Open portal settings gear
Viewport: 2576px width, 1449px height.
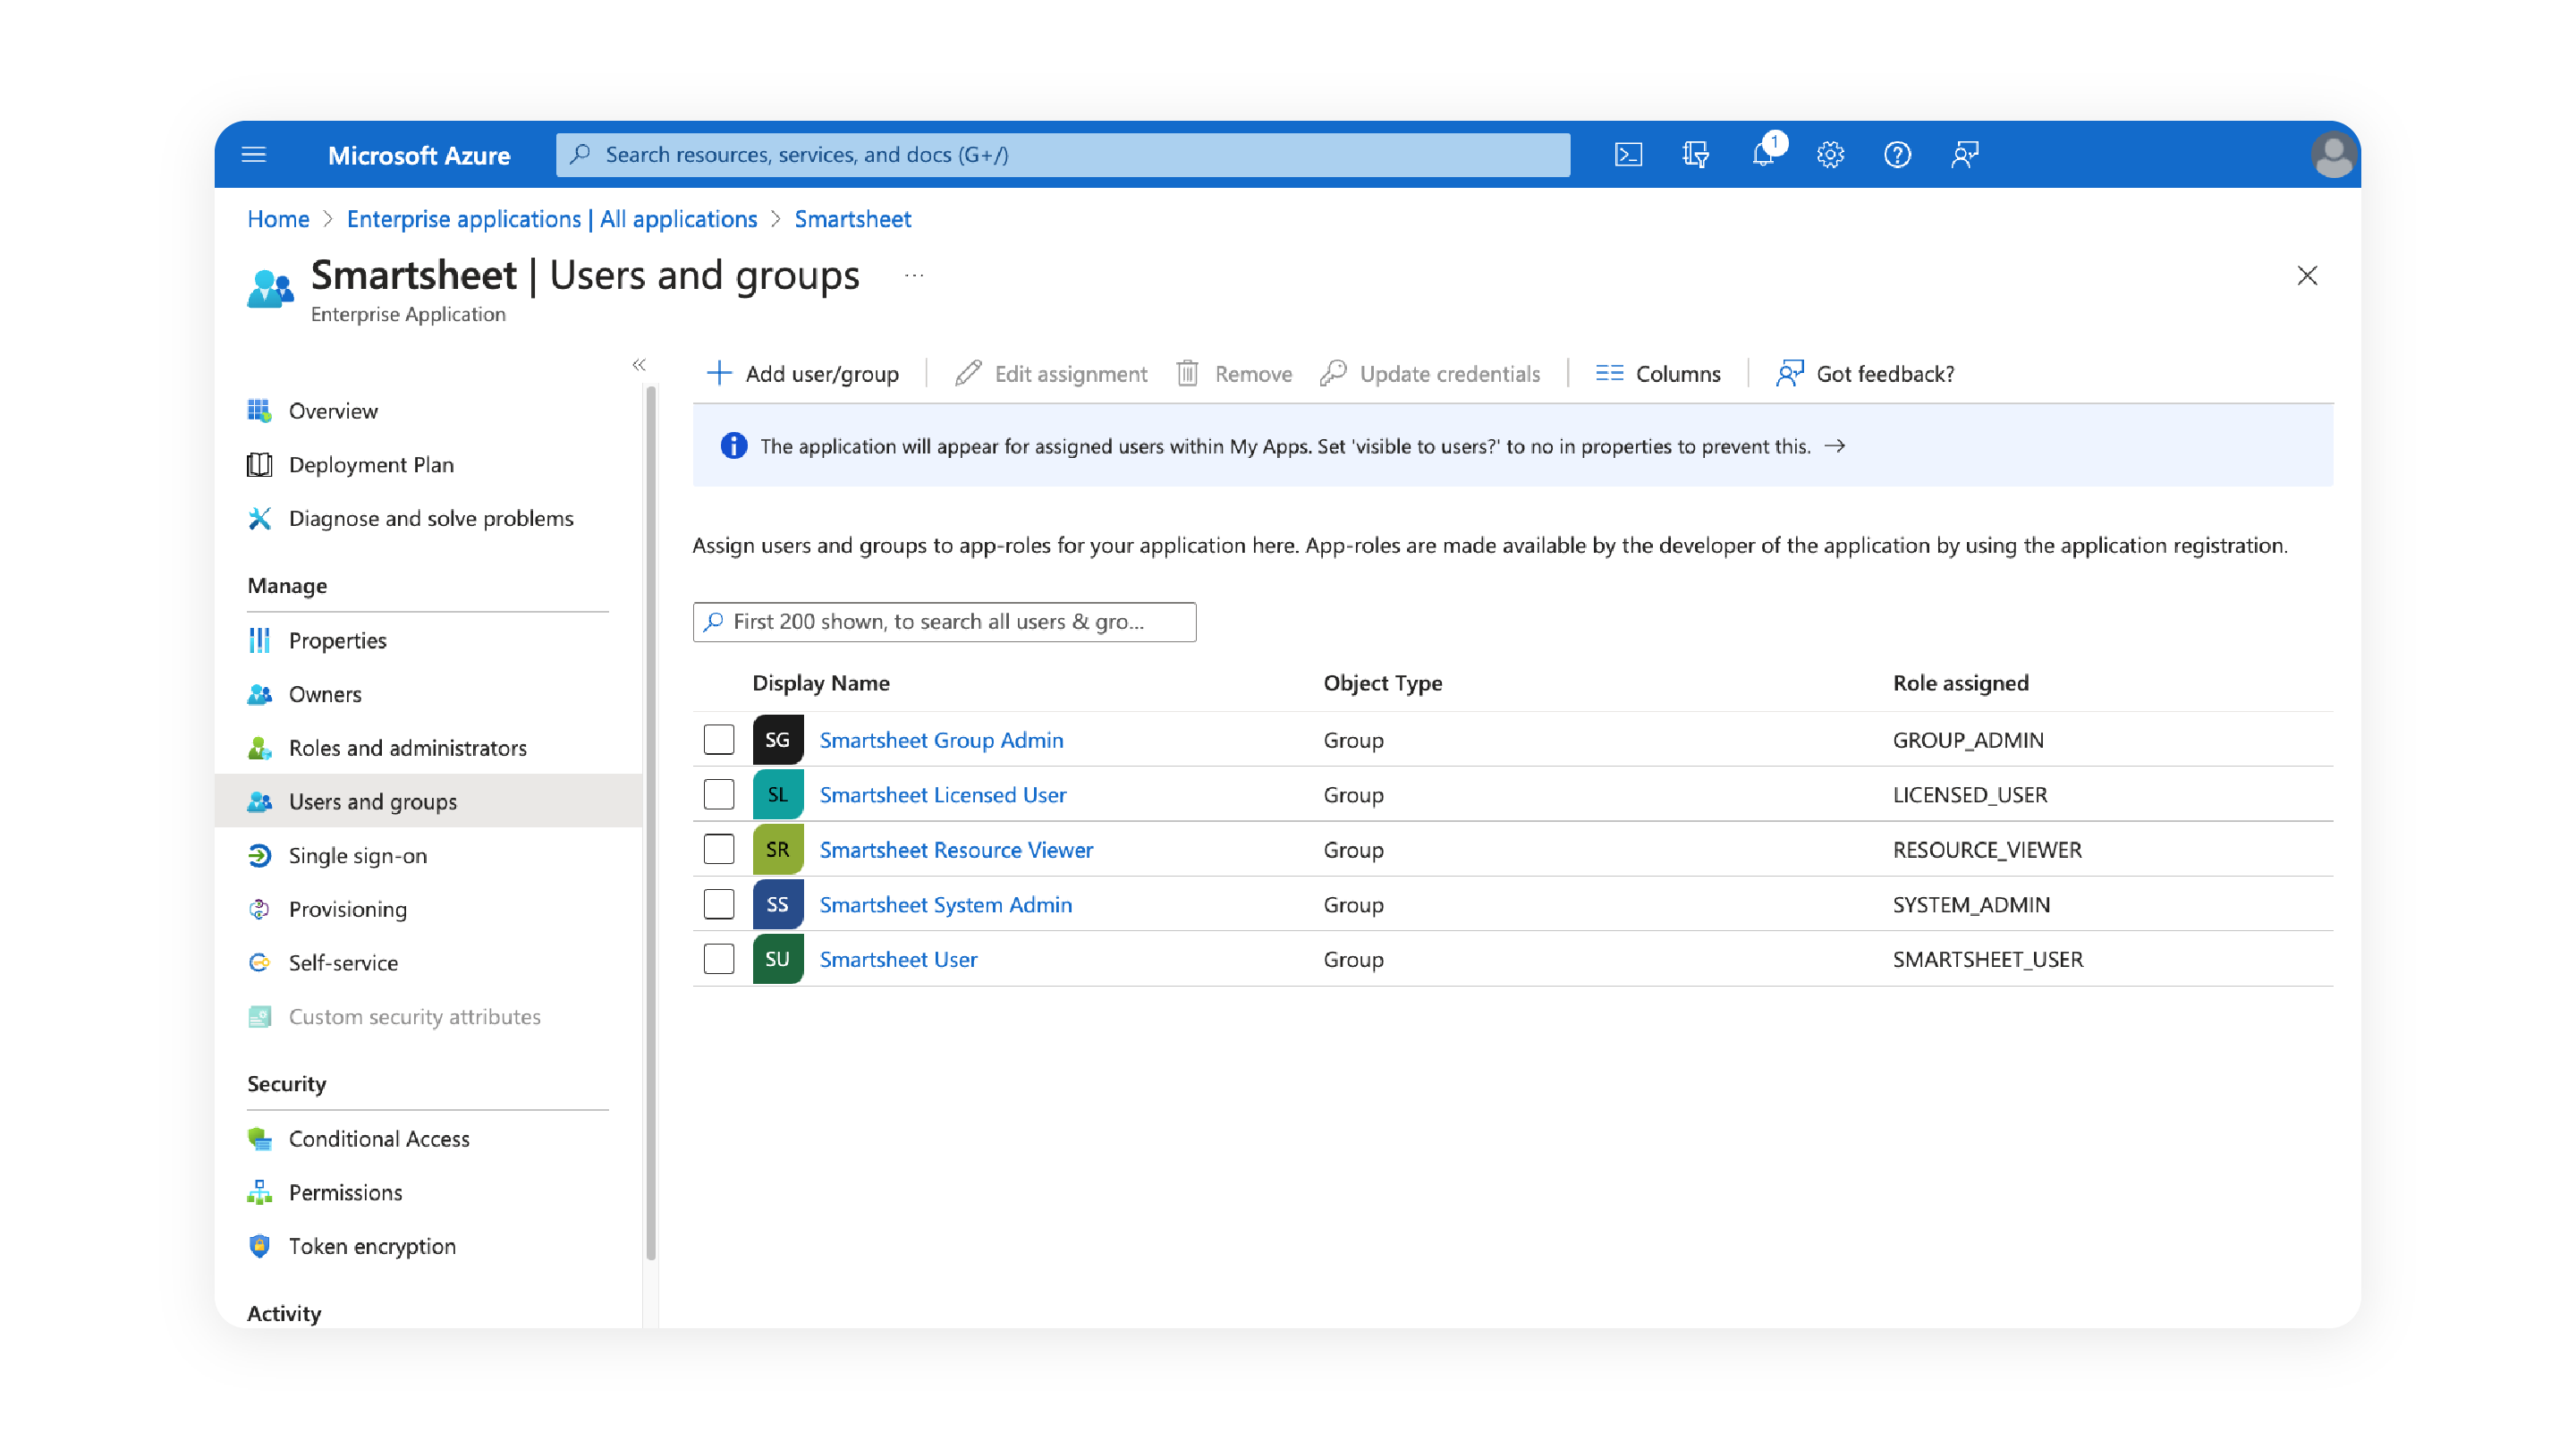(1830, 155)
